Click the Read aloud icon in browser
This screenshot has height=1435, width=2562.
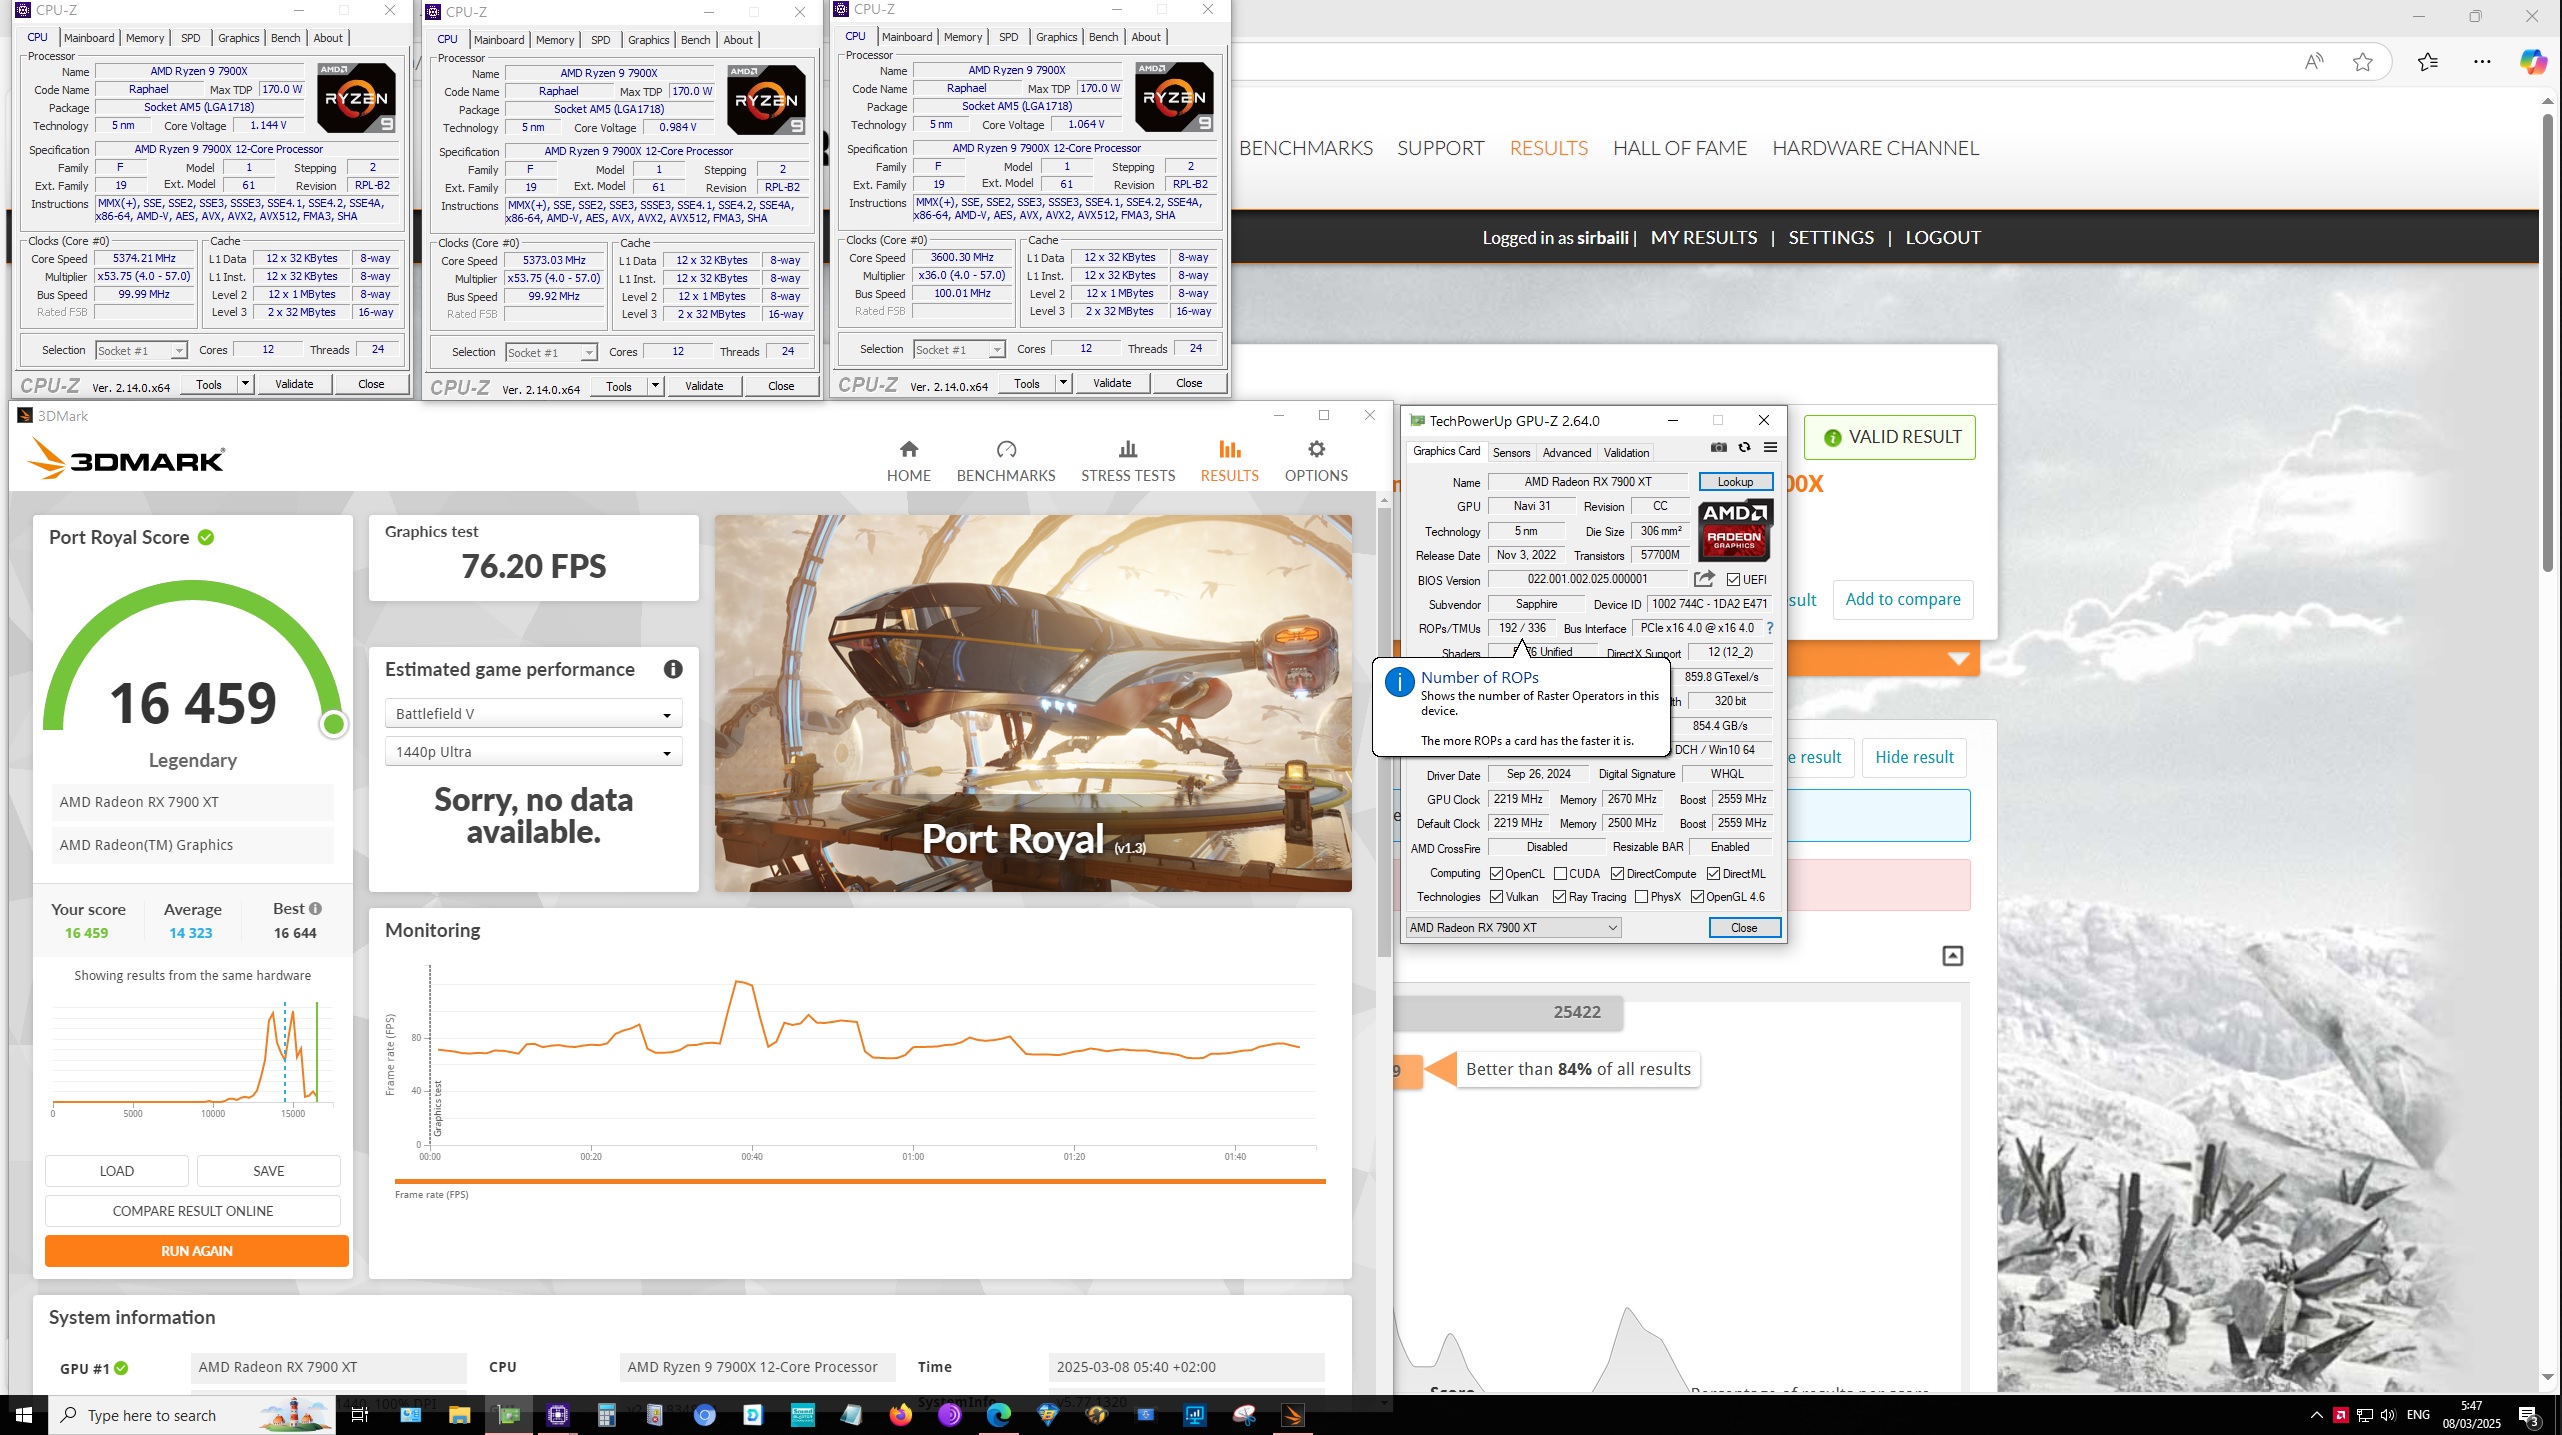pos(2313,62)
